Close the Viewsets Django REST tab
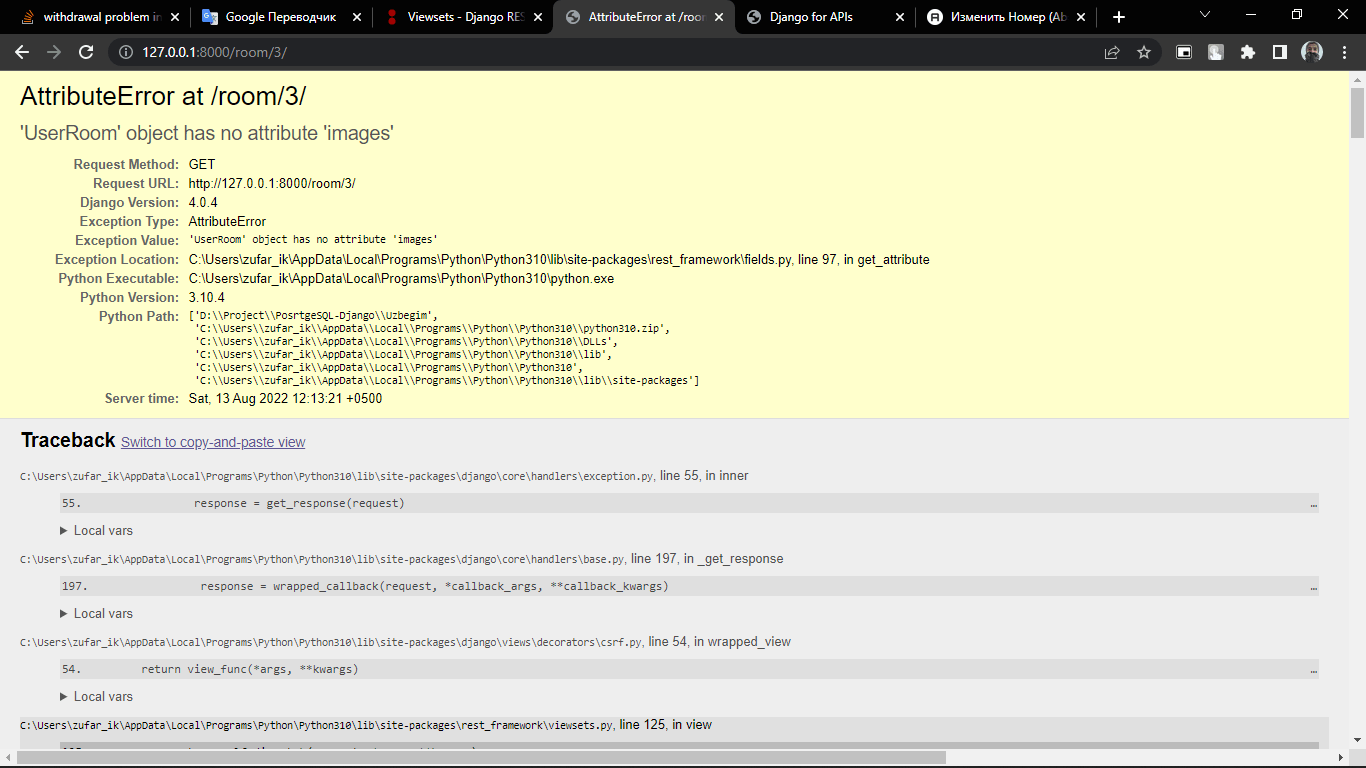The height and width of the screenshot is (768, 1366). tap(538, 17)
